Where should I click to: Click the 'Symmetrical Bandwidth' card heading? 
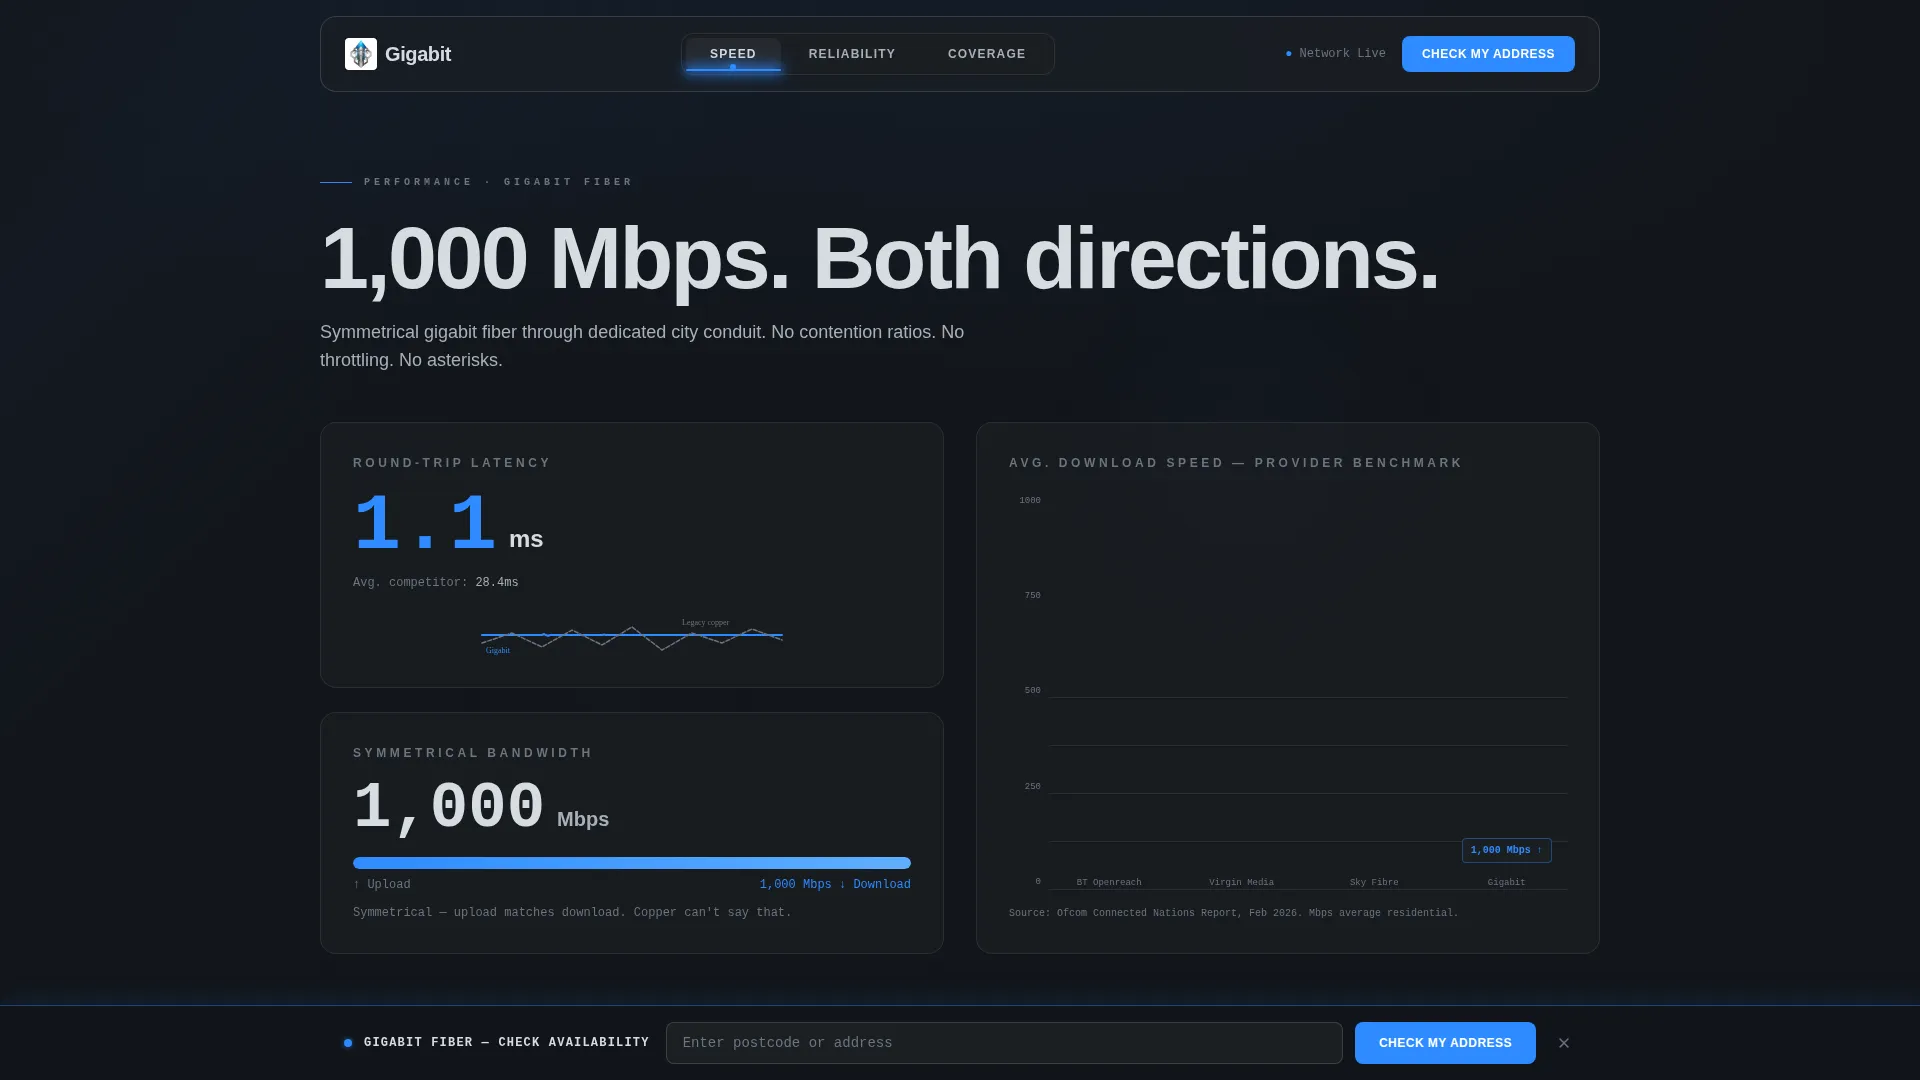click(x=473, y=753)
